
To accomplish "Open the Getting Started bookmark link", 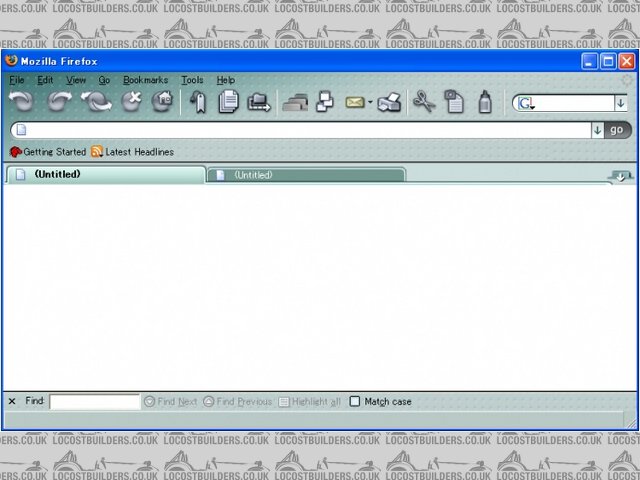I will (x=48, y=152).
